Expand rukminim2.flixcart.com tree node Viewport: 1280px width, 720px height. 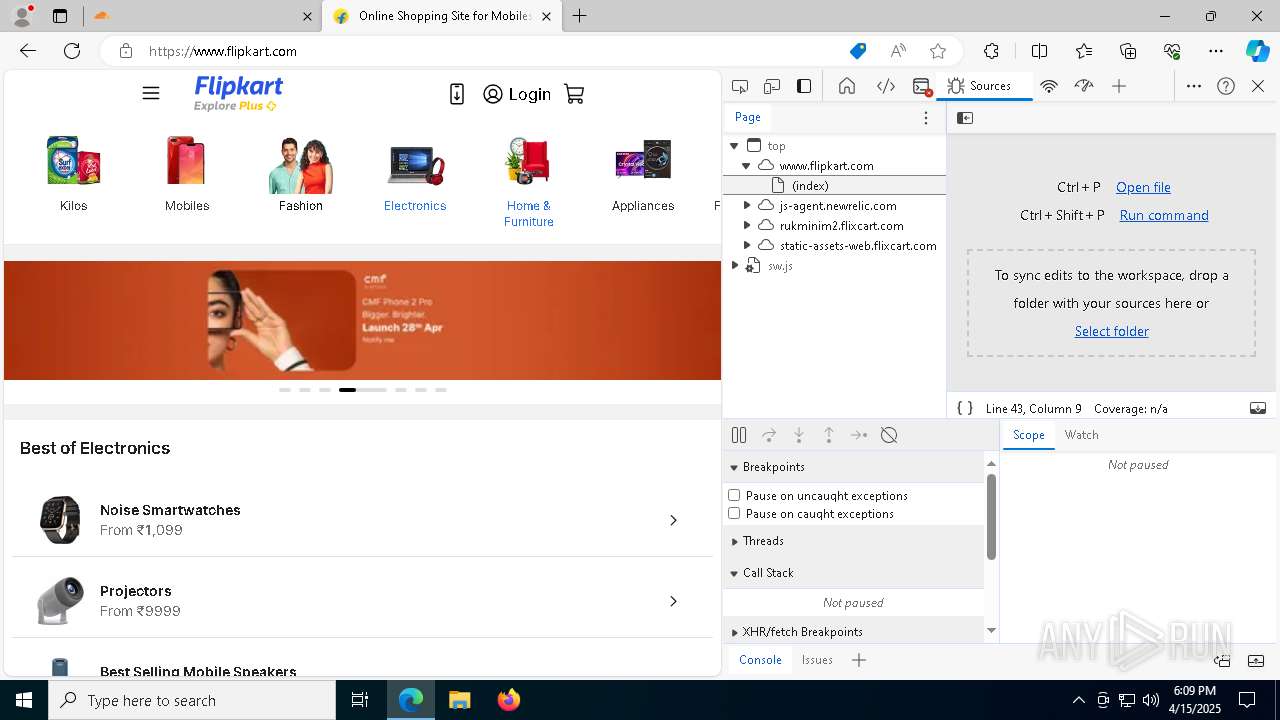point(746,225)
